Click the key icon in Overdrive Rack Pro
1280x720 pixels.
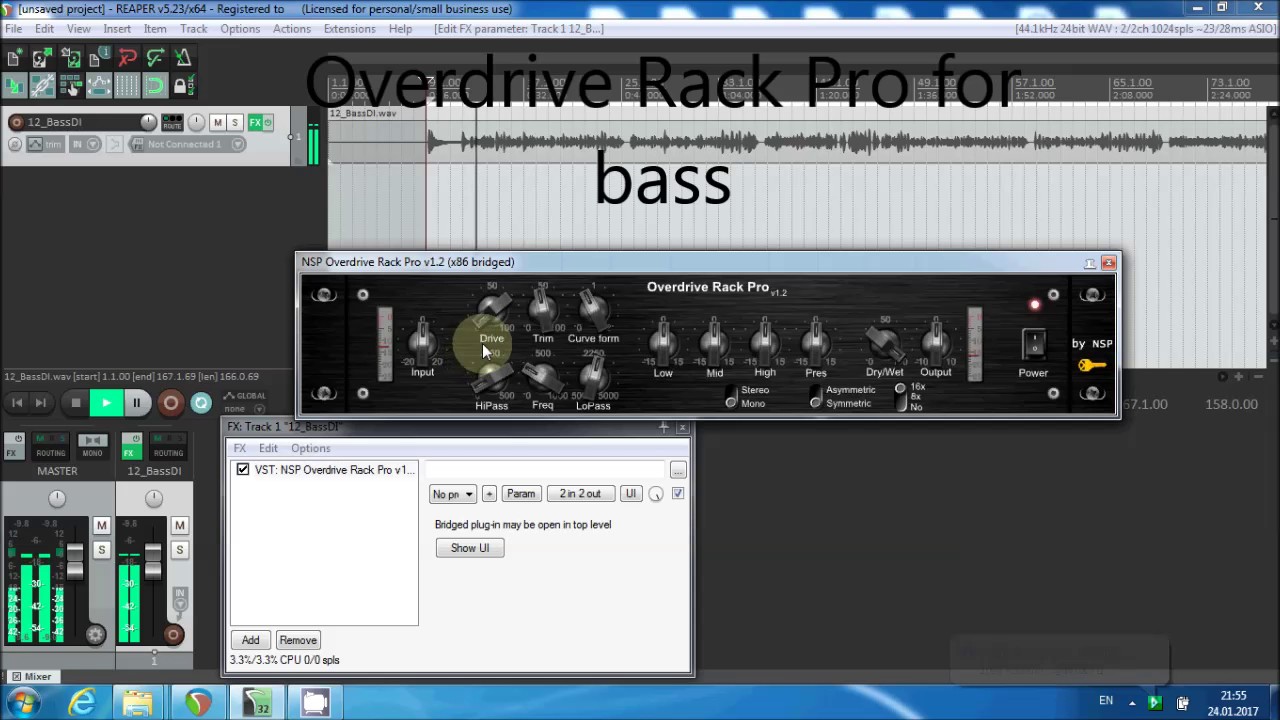point(1092,365)
